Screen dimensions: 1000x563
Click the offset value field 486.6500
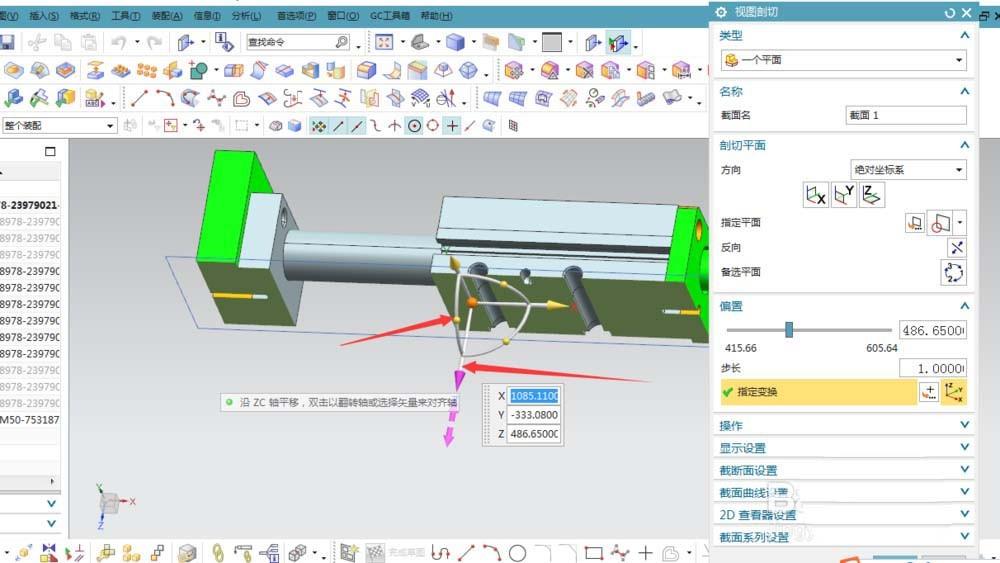coord(932,330)
